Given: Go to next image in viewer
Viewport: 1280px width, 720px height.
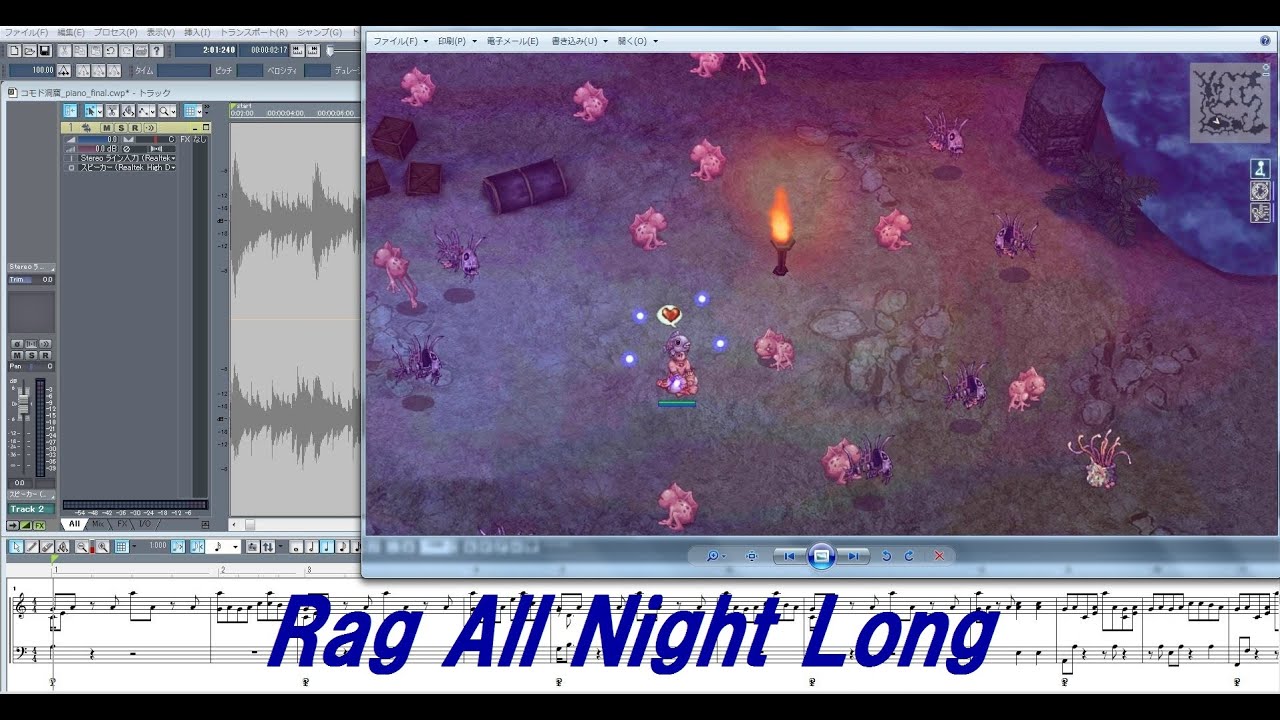Looking at the screenshot, I should coord(853,556).
